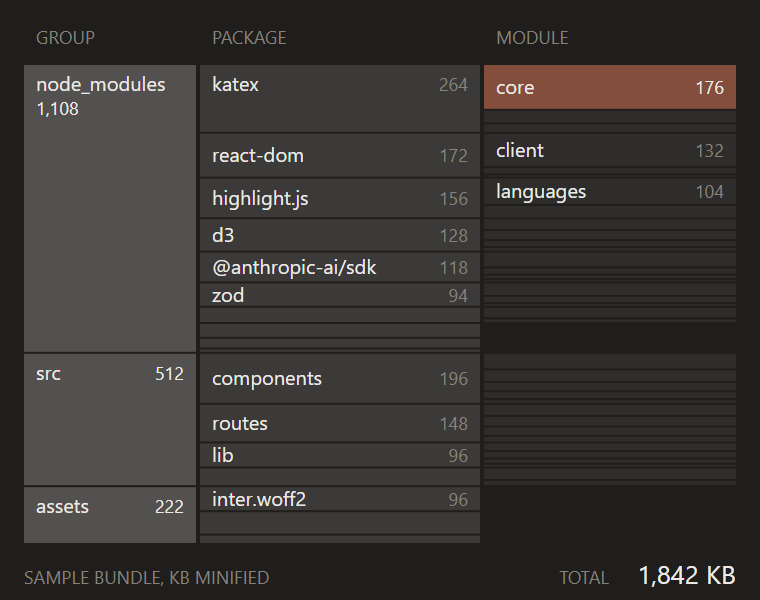Image resolution: width=760 pixels, height=600 pixels.
Task: Click the zod package row
Action: (340, 295)
